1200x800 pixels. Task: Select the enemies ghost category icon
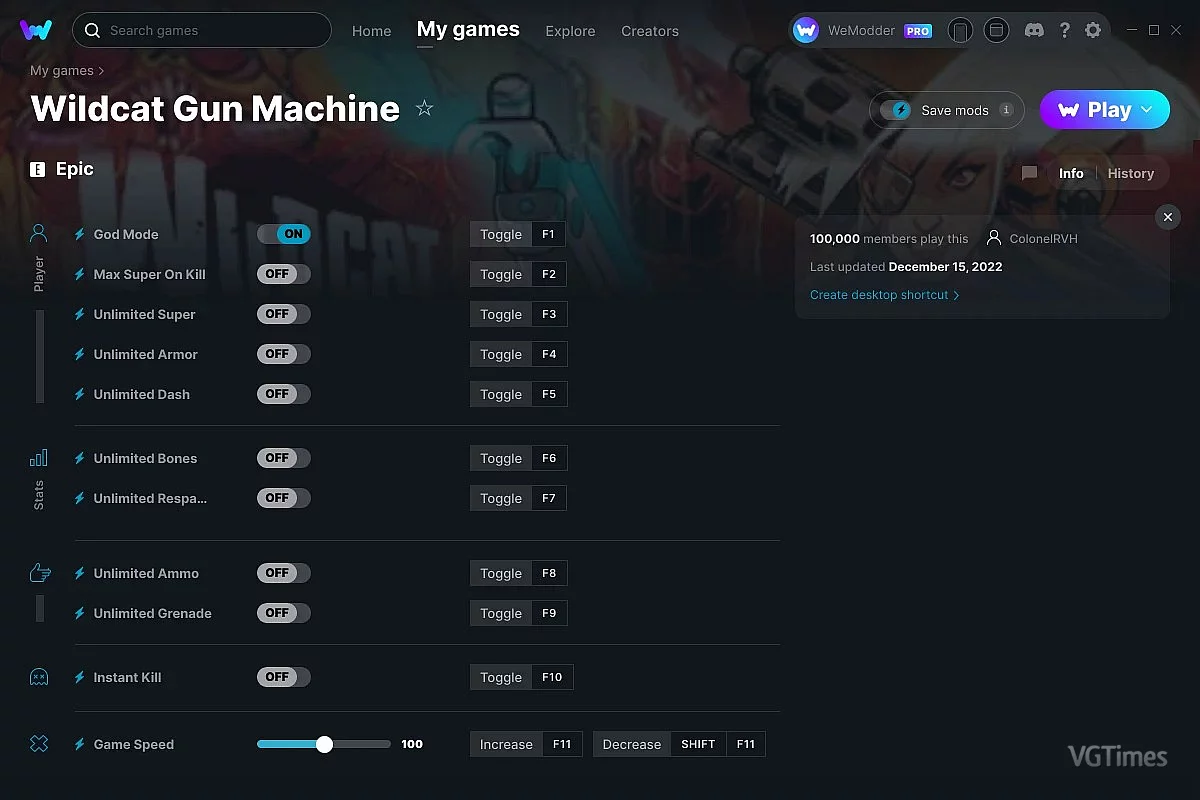pos(39,677)
